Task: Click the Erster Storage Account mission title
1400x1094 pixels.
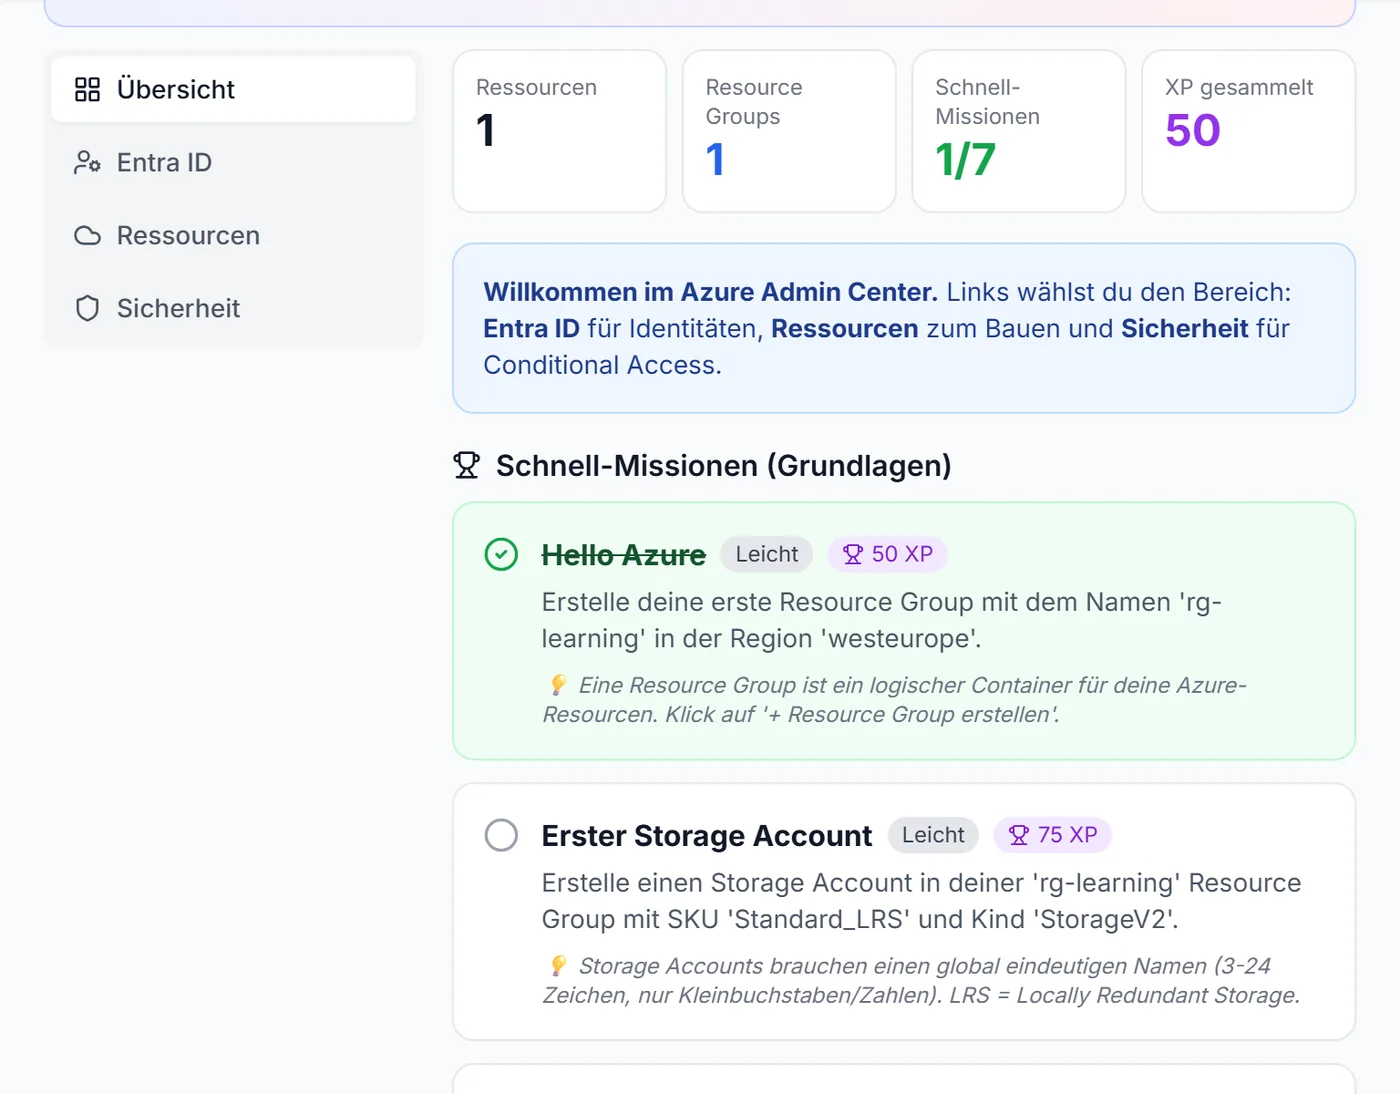Action: [x=707, y=836]
